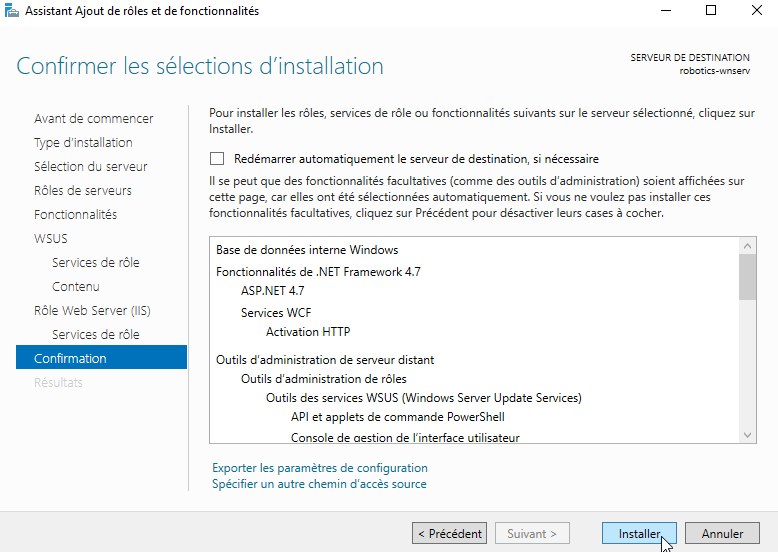Select the WSUS step in the sidebar
Screen dimensions: 778x552
51,239
